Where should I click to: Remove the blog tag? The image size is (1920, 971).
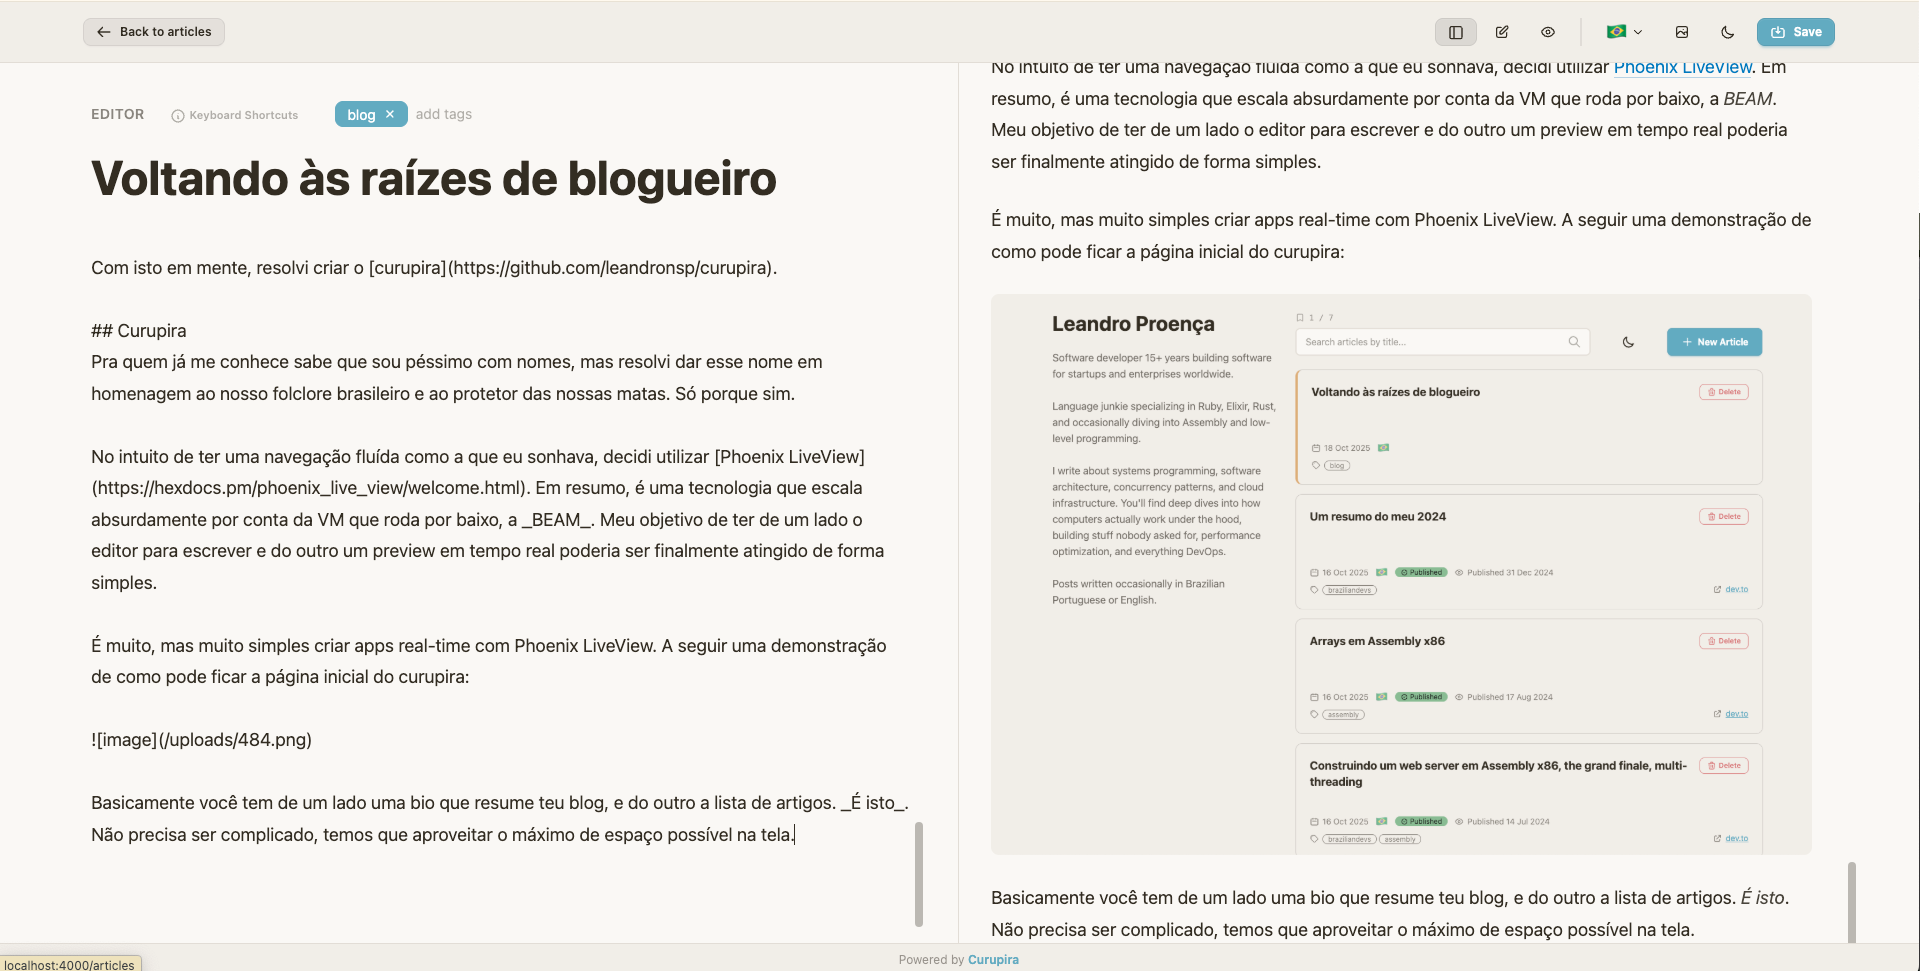(390, 114)
